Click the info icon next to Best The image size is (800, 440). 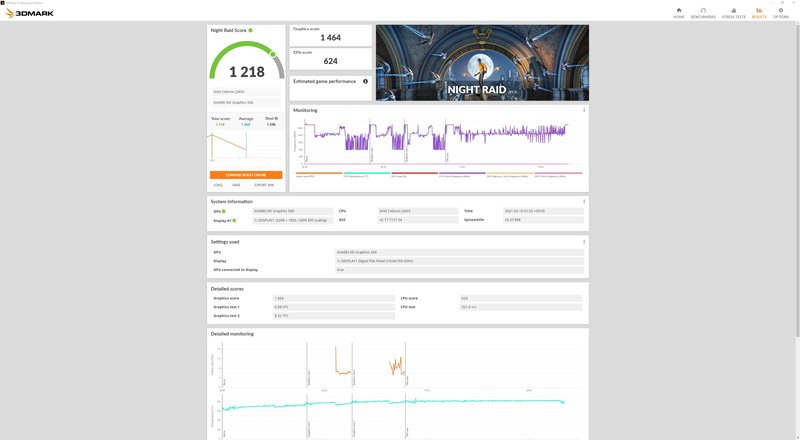pyautogui.click(x=276, y=118)
